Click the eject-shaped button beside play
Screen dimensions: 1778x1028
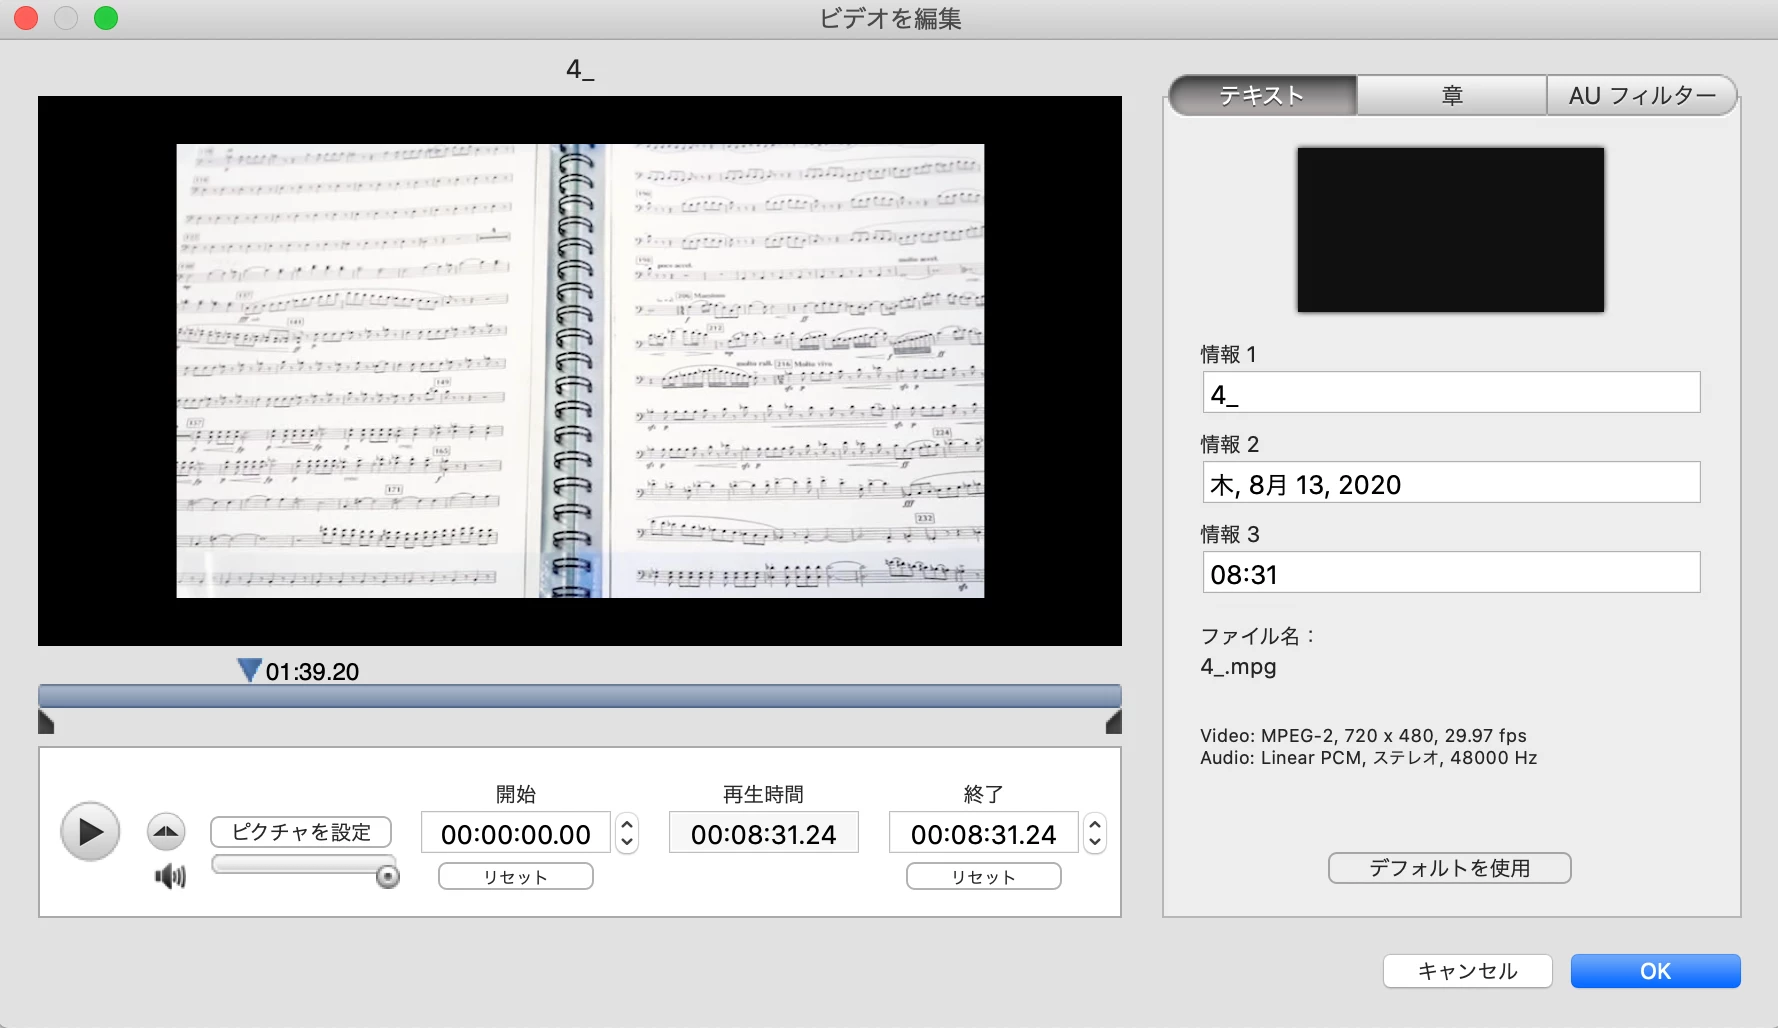(x=166, y=831)
